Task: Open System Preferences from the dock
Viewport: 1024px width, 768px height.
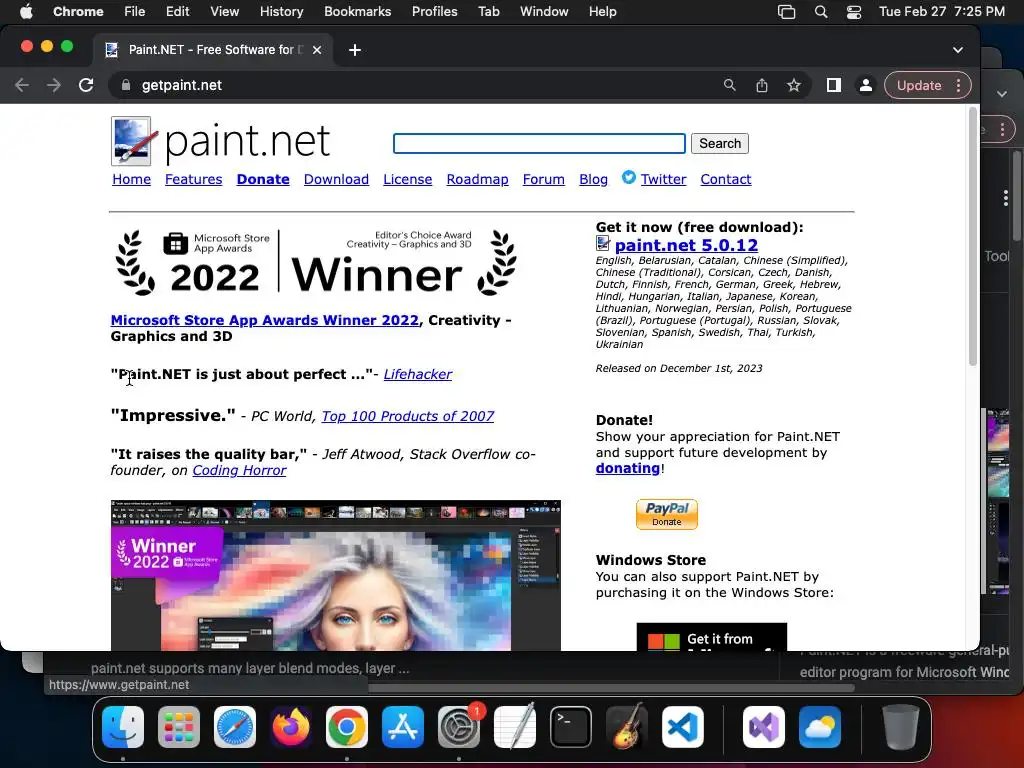Action: coord(459,727)
